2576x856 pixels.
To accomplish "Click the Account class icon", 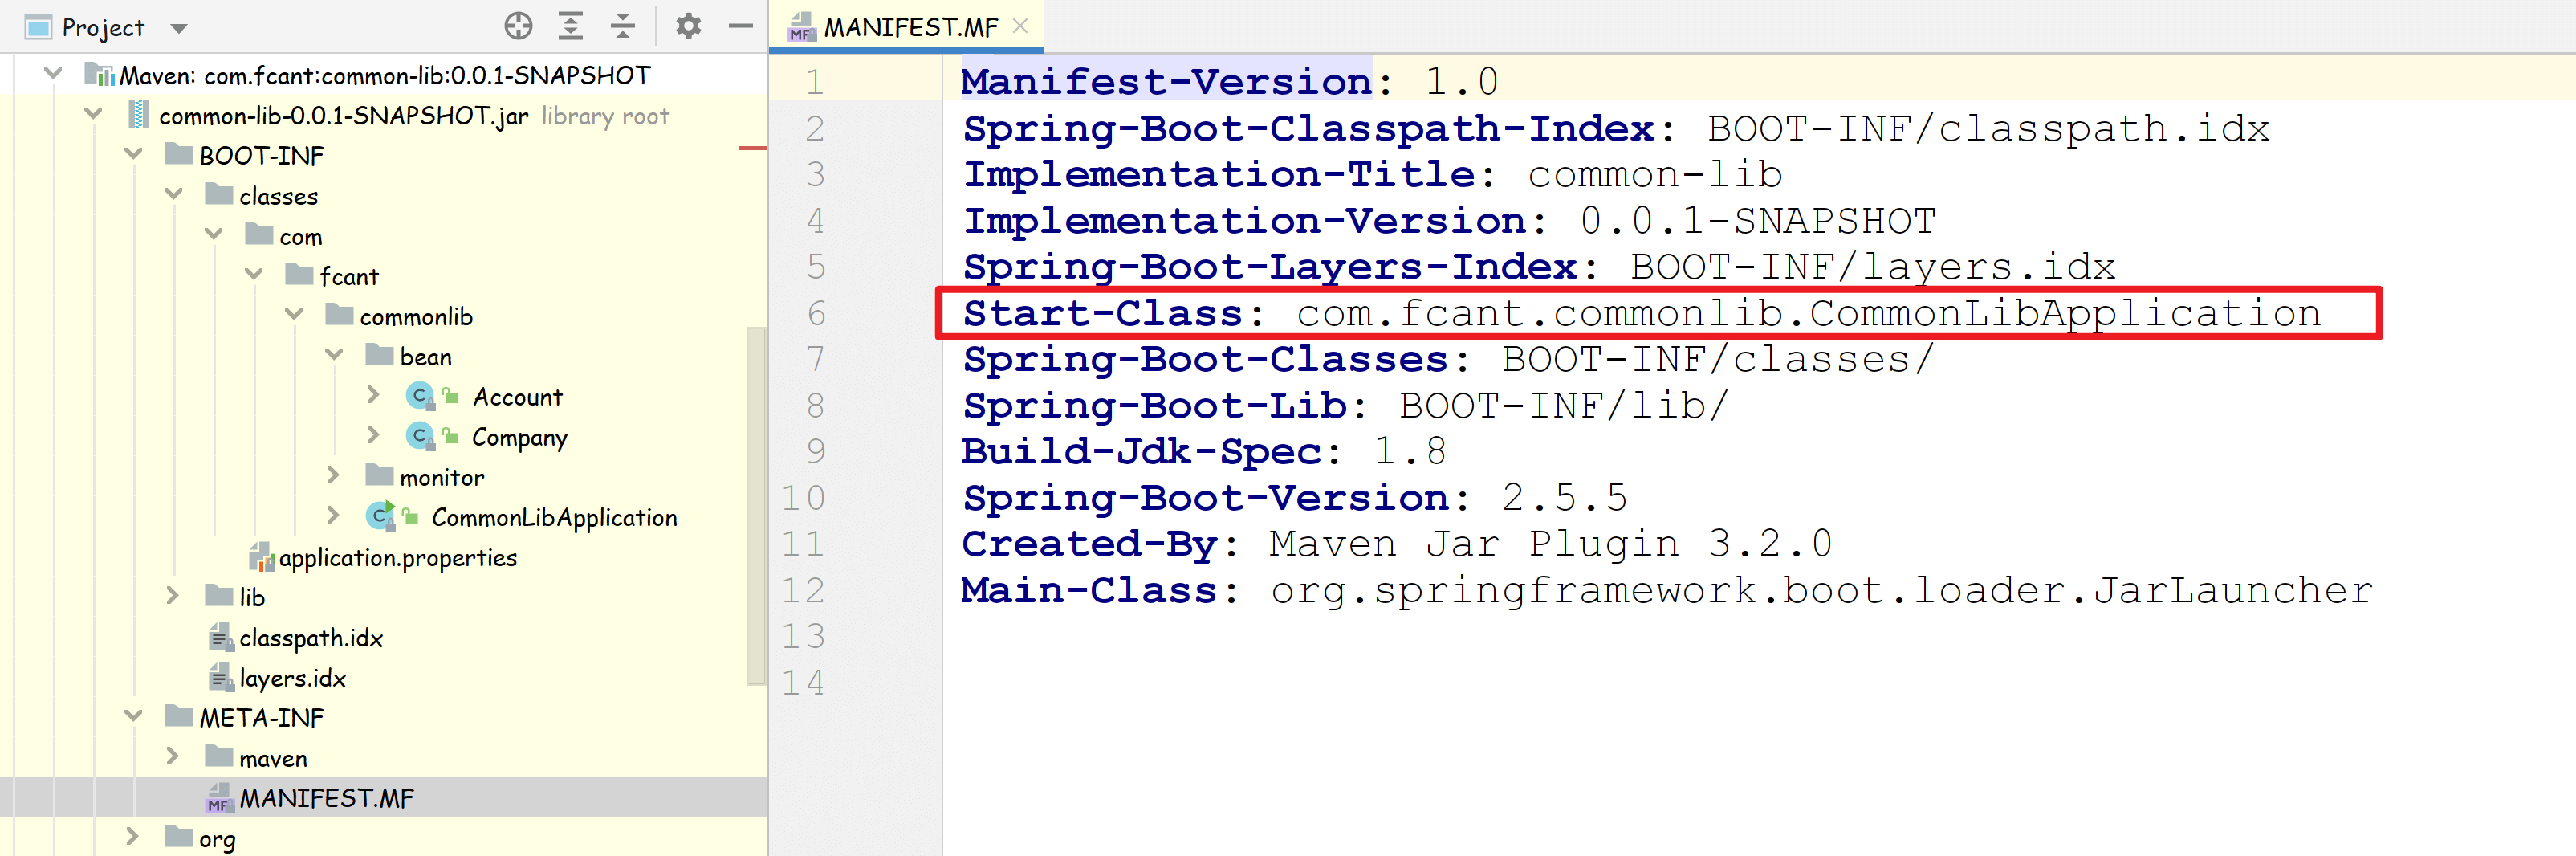I will pos(420,397).
